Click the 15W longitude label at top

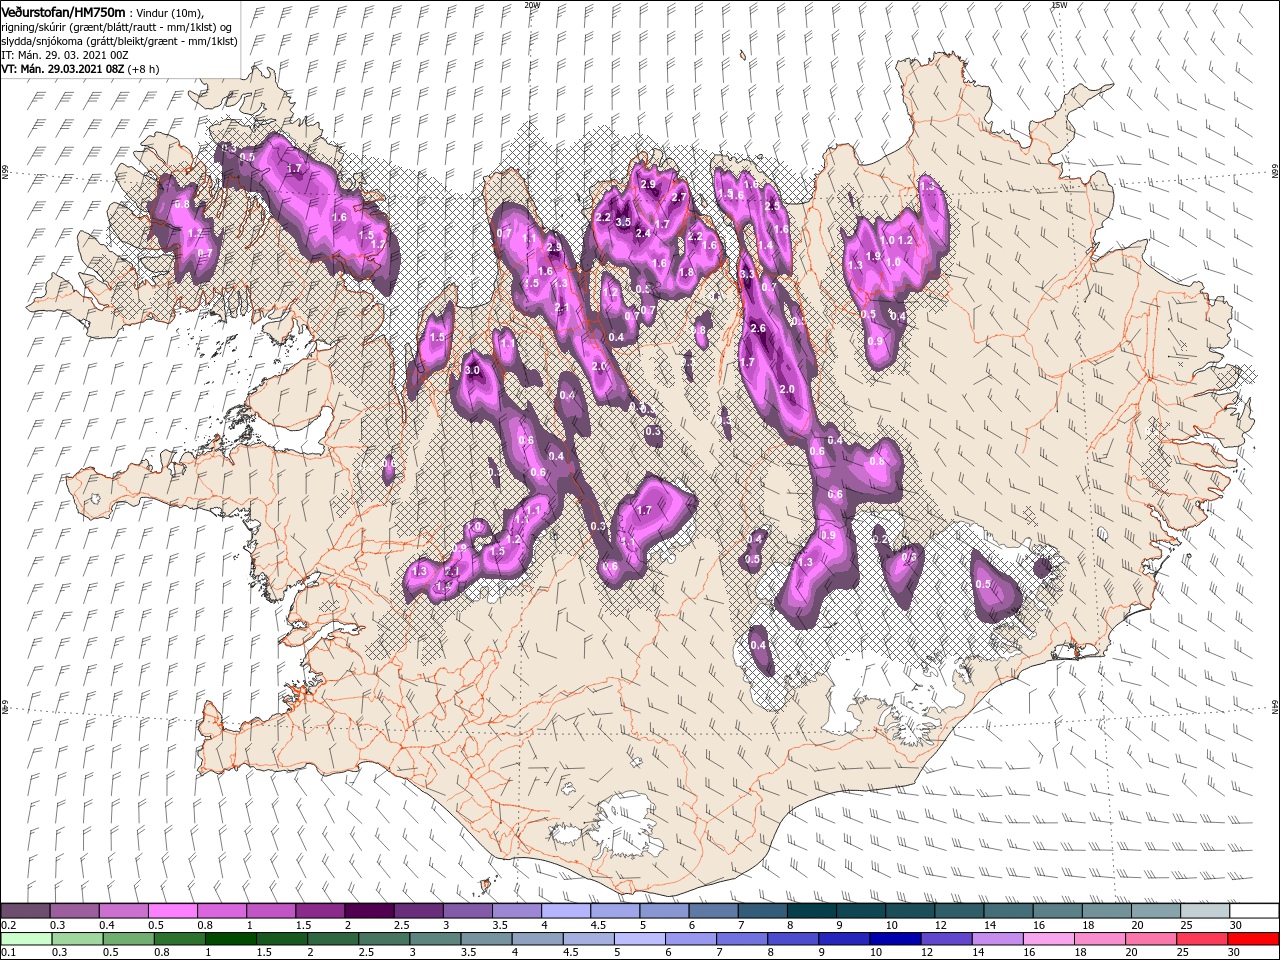point(1059,5)
